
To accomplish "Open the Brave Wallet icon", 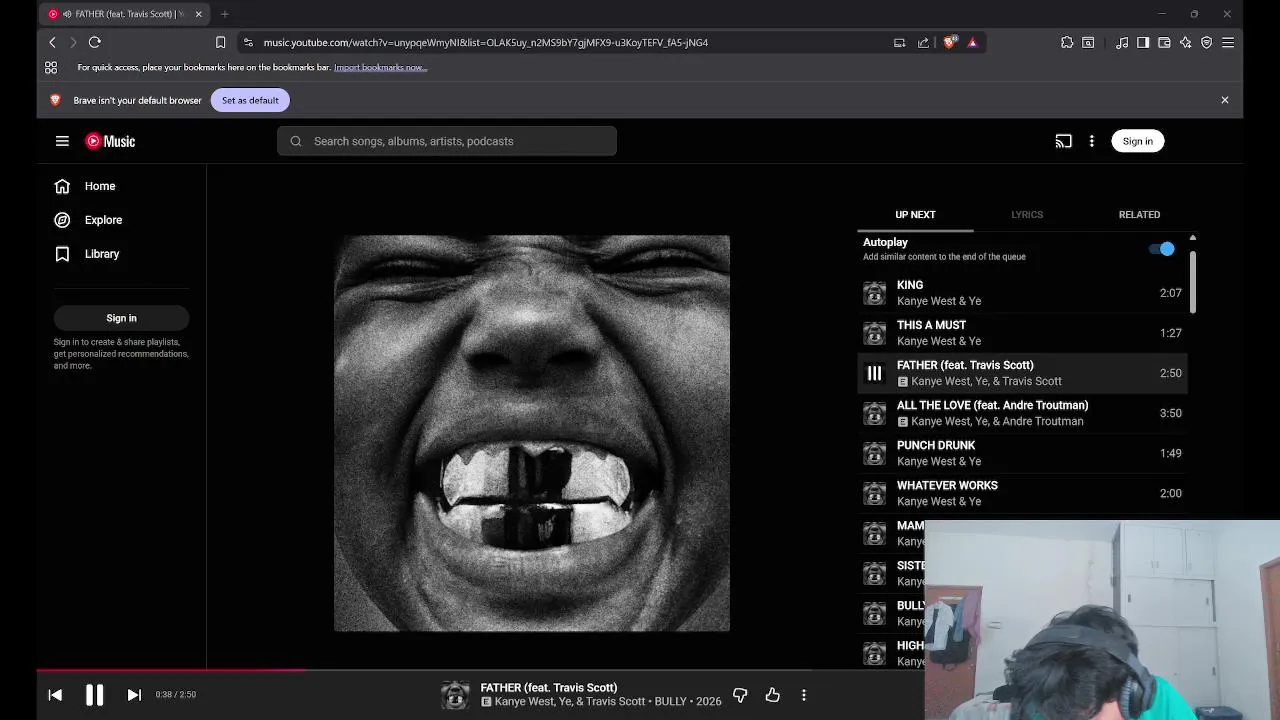I will 1164,42.
